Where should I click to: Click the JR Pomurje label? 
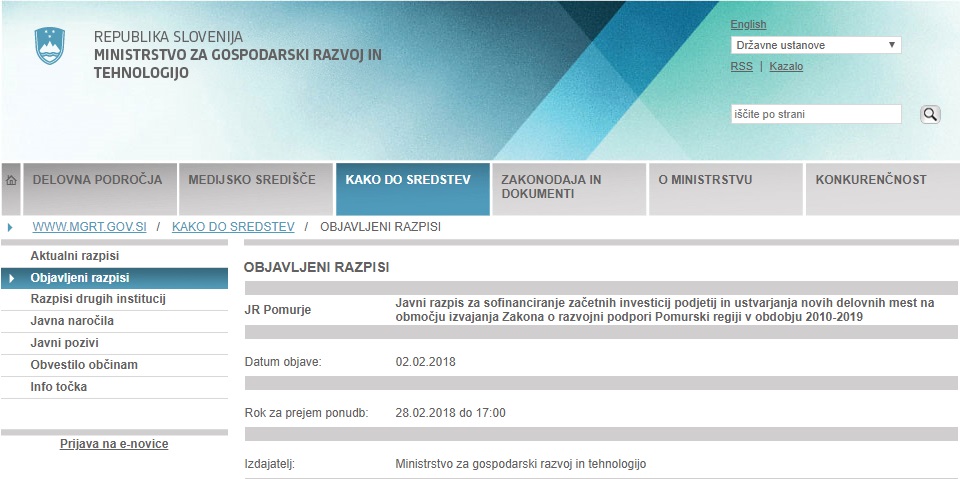(277, 310)
